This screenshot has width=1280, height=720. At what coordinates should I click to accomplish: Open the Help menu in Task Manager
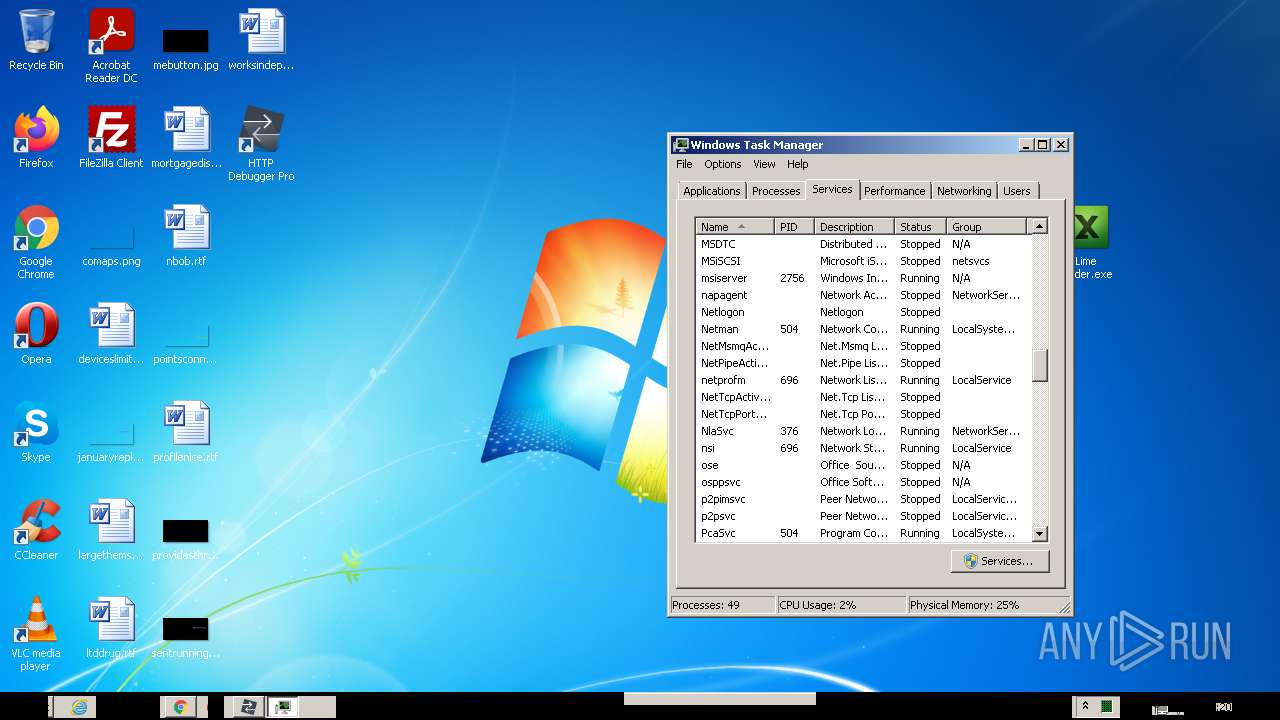pyautogui.click(x=797, y=164)
